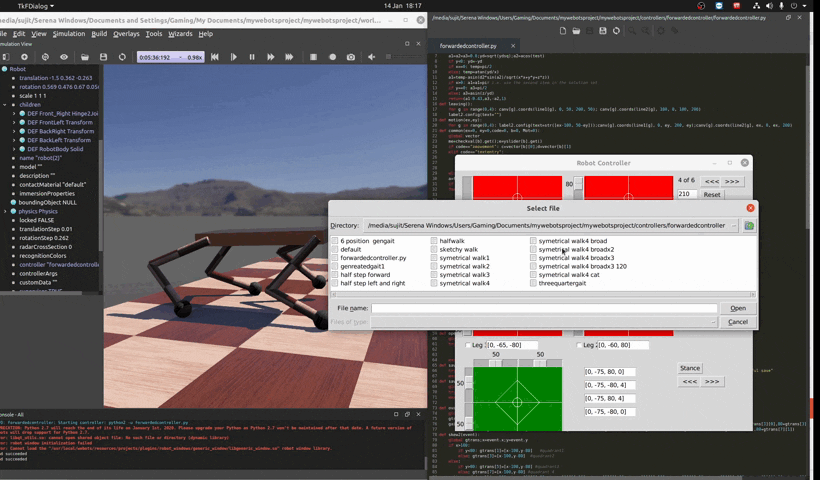Select the 'symetrical walk4 cat' file
This screenshot has width=820, height=480.
pos(569,275)
